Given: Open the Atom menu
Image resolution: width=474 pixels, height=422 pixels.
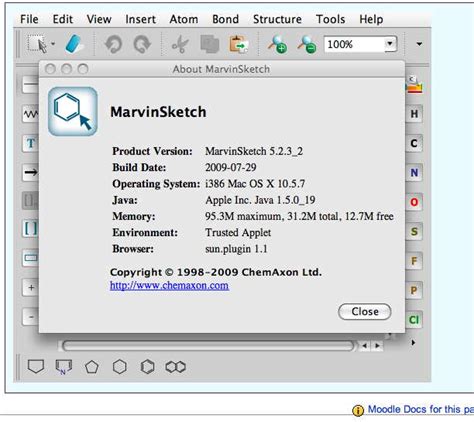Looking at the screenshot, I should tap(184, 19).
